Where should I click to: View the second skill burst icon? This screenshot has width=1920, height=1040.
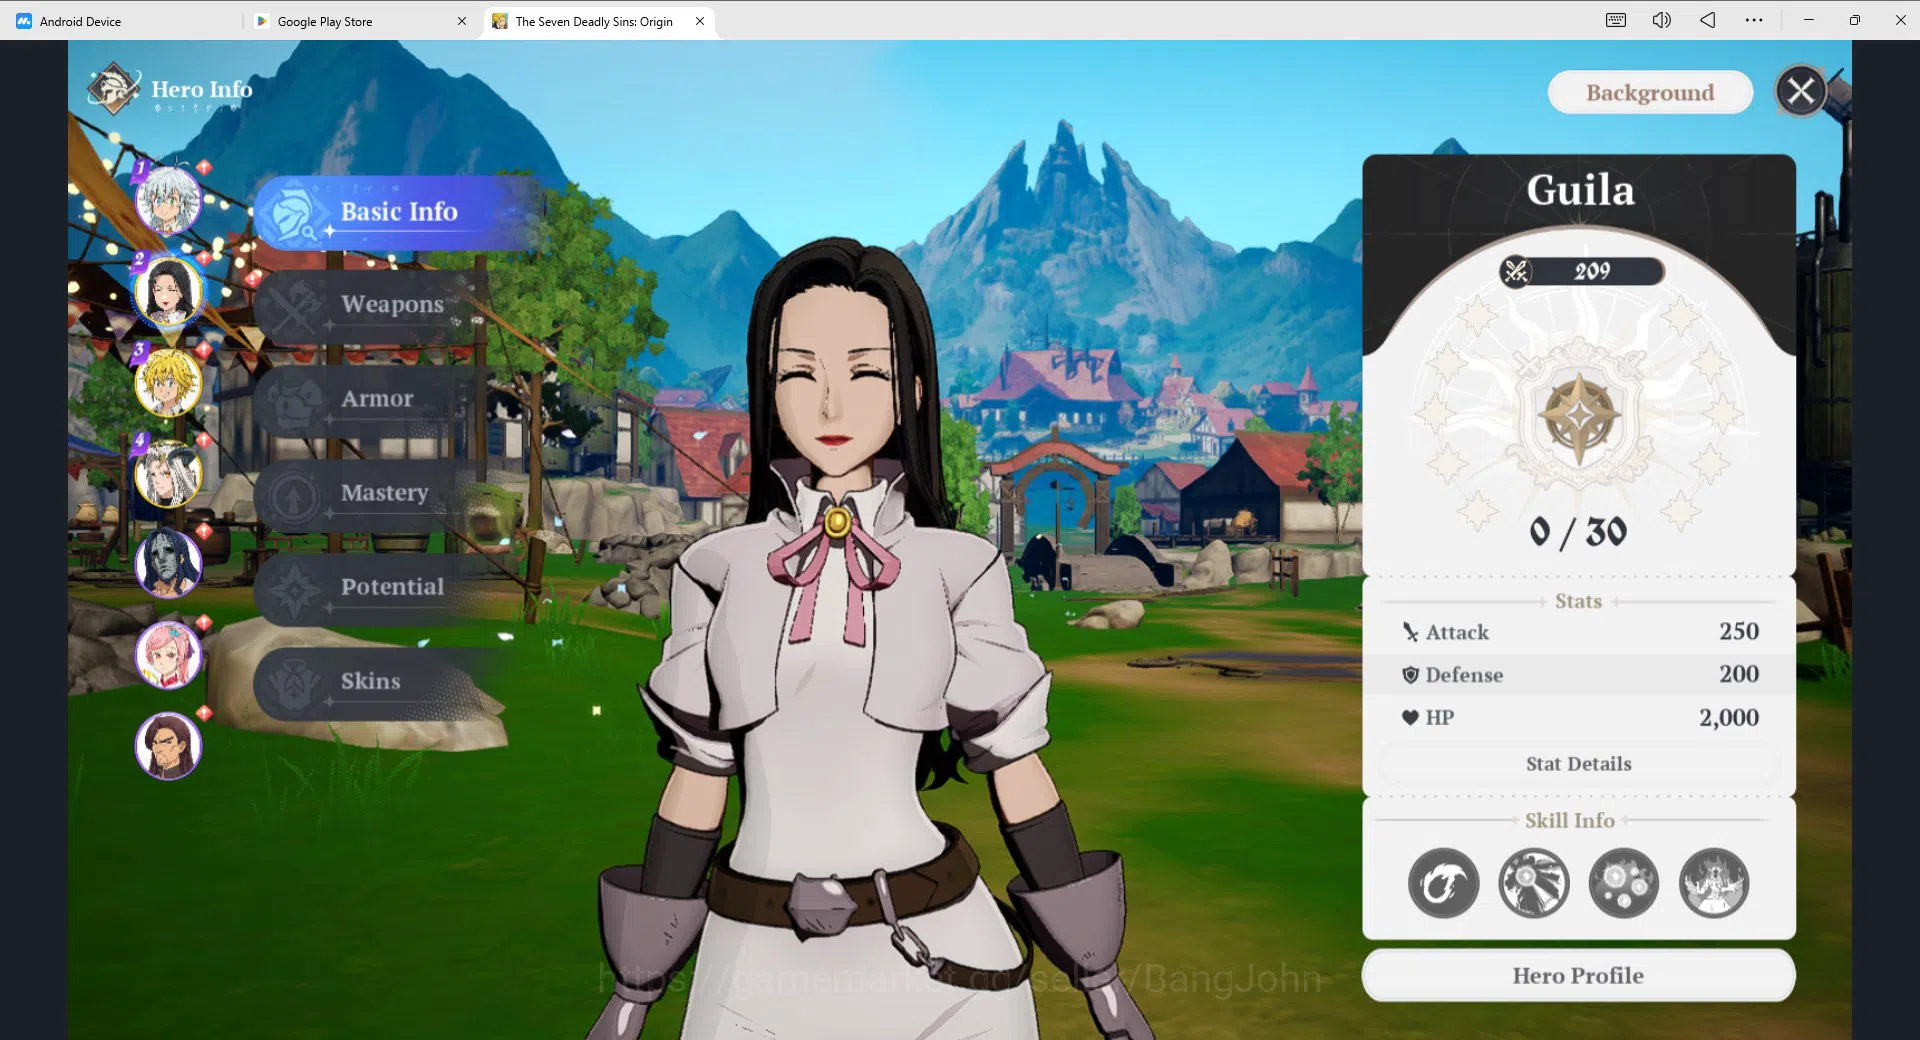(1533, 883)
